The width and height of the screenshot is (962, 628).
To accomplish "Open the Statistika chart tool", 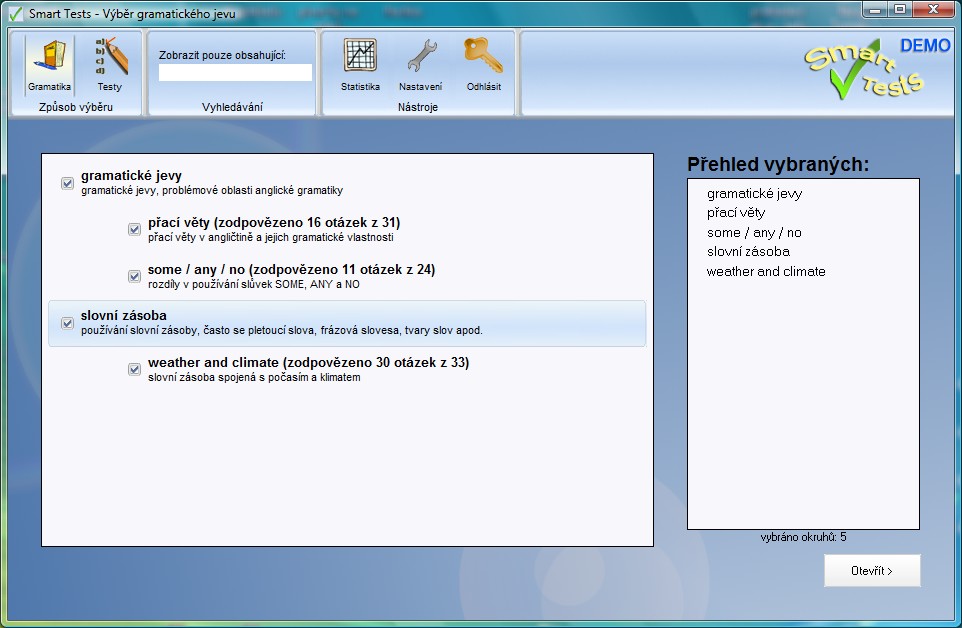I will (x=360, y=64).
